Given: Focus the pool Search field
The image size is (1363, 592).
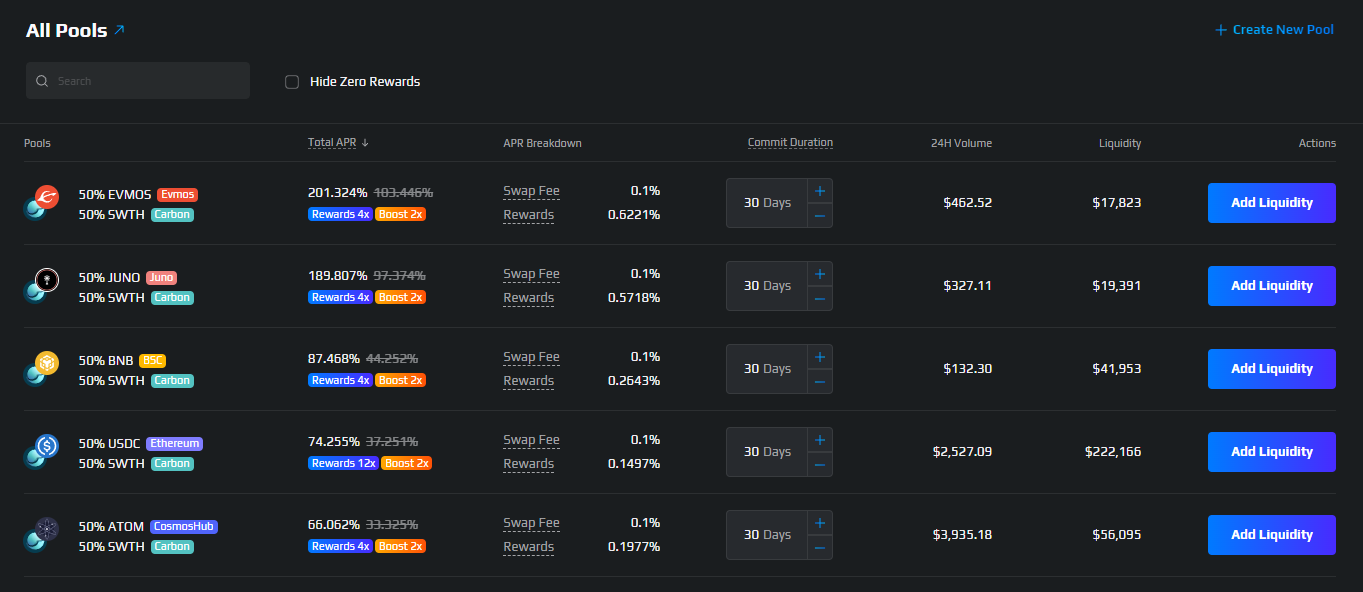Looking at the screenshot, I should 138,81.
